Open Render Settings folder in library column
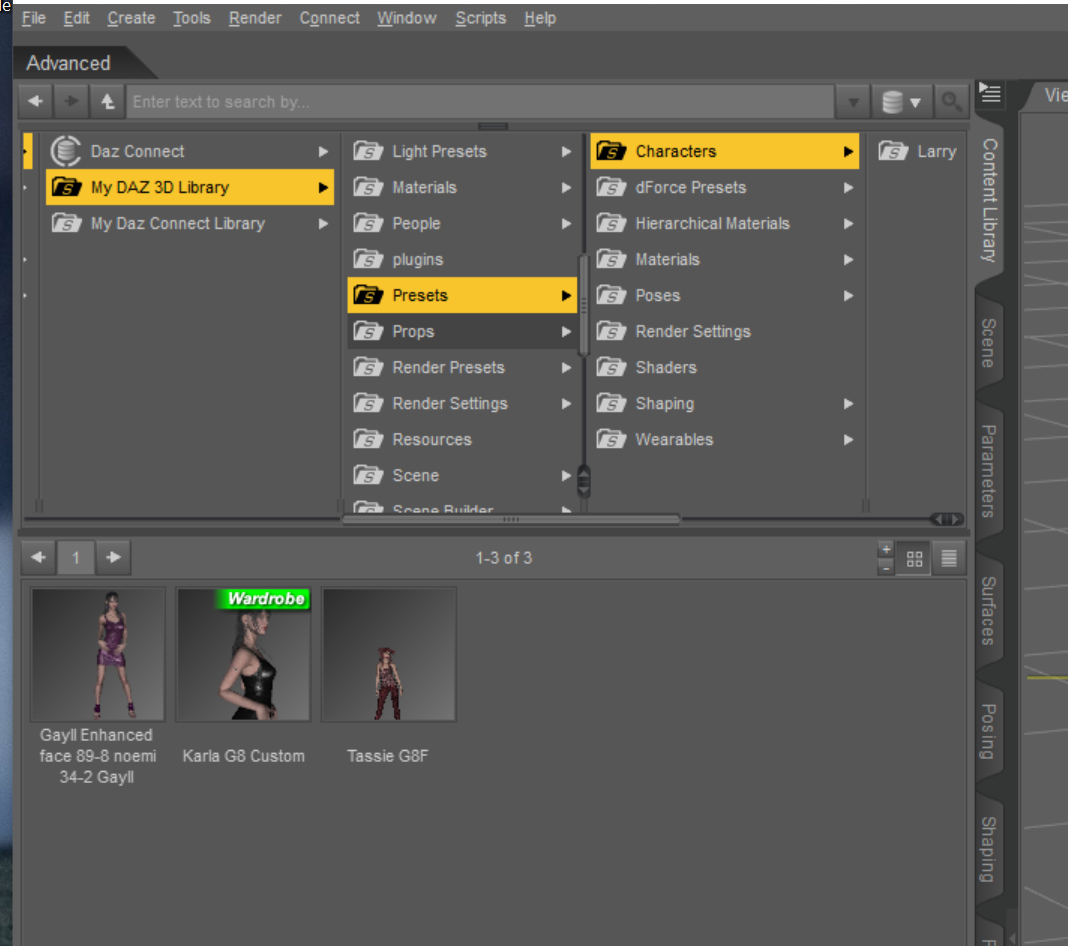The image size is (1068, 946). (x=462, y=404)
